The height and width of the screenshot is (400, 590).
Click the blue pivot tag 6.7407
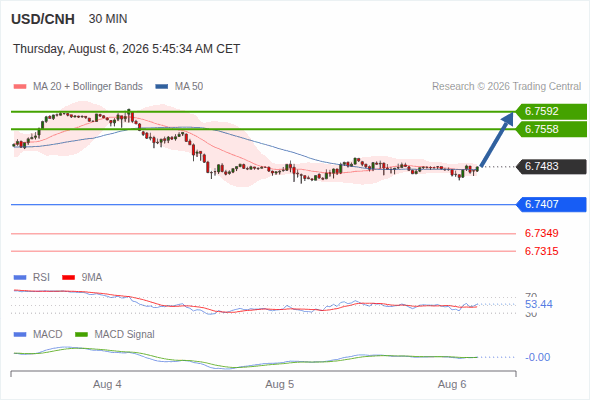point(551,204)
